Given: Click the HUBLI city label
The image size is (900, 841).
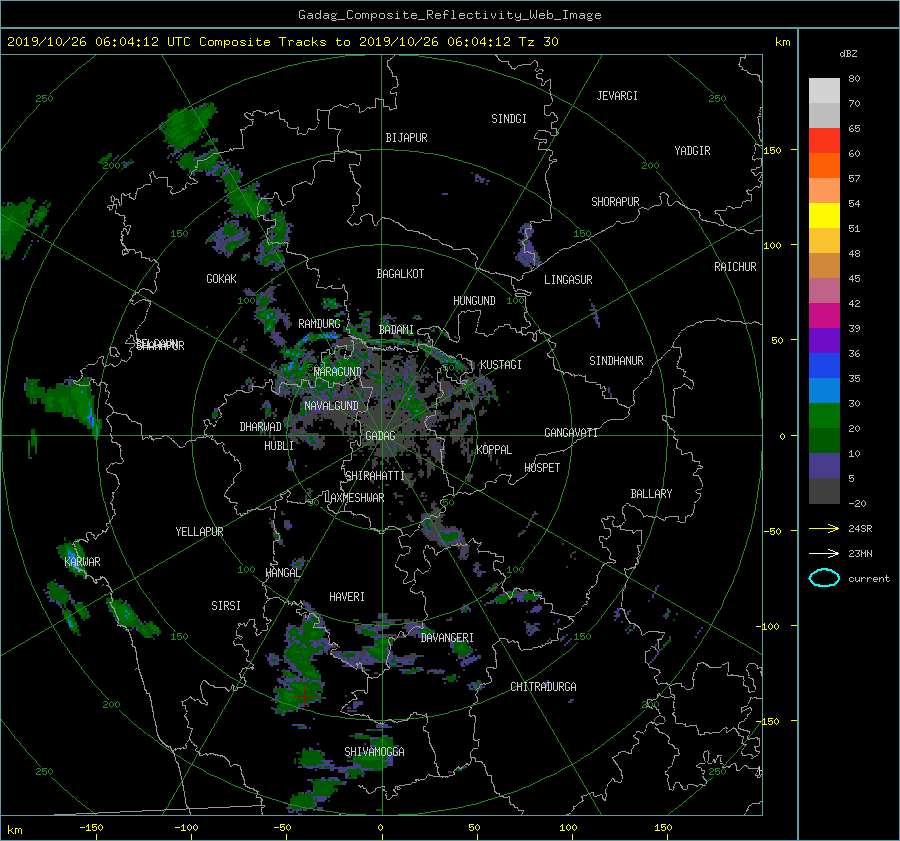Looking at the screenshot, I should click(x=279, y=446).
